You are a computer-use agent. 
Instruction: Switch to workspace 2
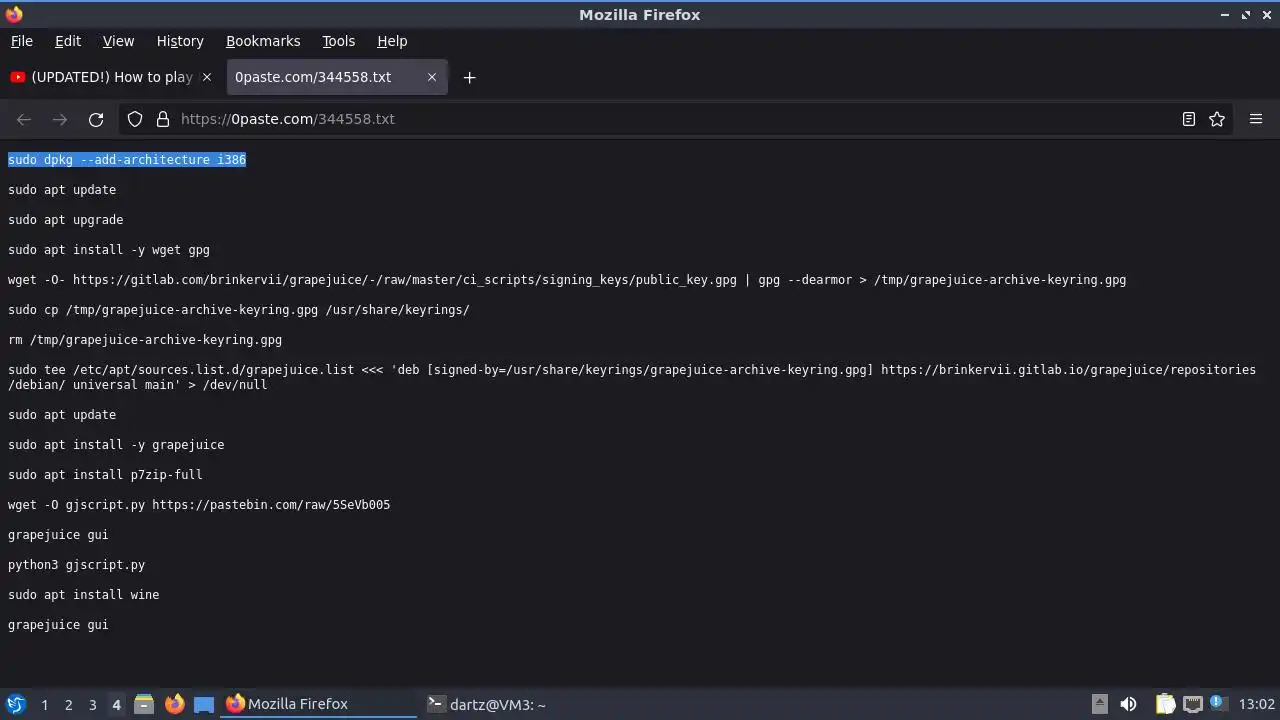[68, 705]
